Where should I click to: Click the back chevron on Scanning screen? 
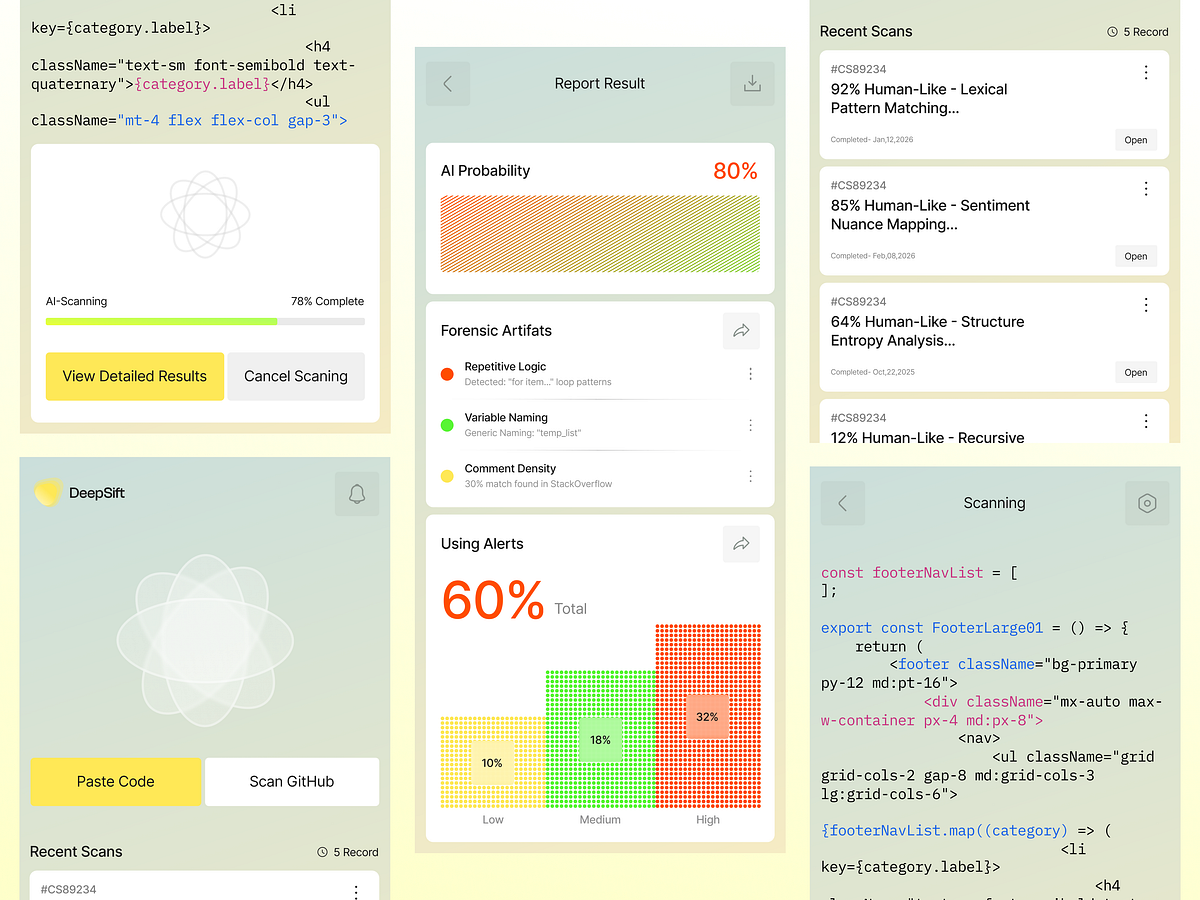point(842,503)
